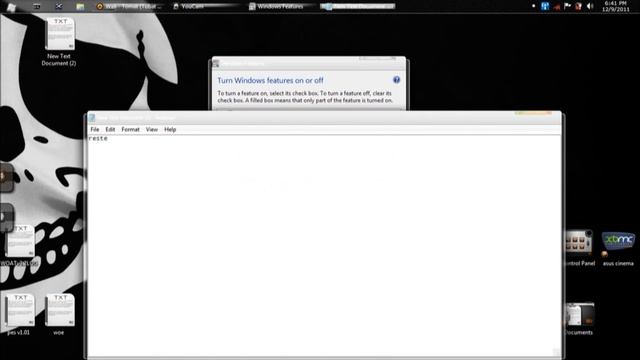This screenshot has height=360, width=640.
Task: Open the Start menu orb
Action: click(11, 7)
